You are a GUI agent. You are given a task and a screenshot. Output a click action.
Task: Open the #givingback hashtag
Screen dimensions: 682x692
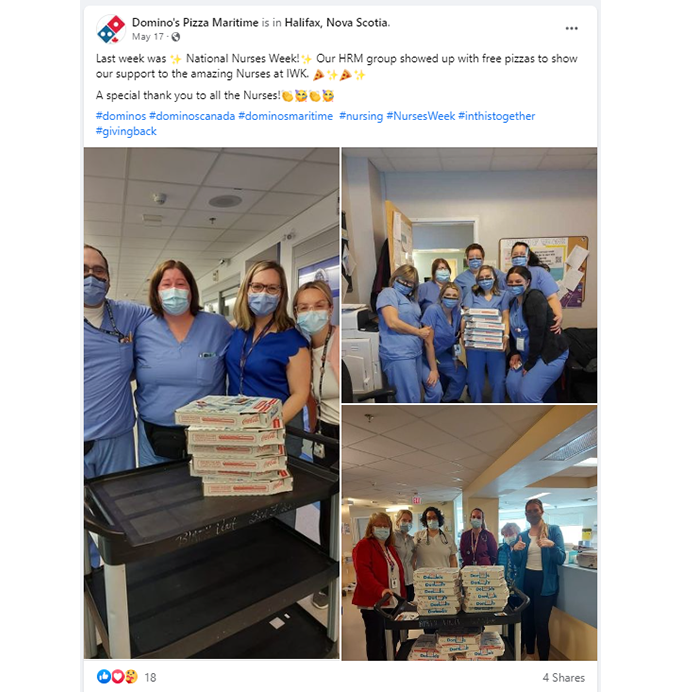pyautogui.click(x=126, y=132)
